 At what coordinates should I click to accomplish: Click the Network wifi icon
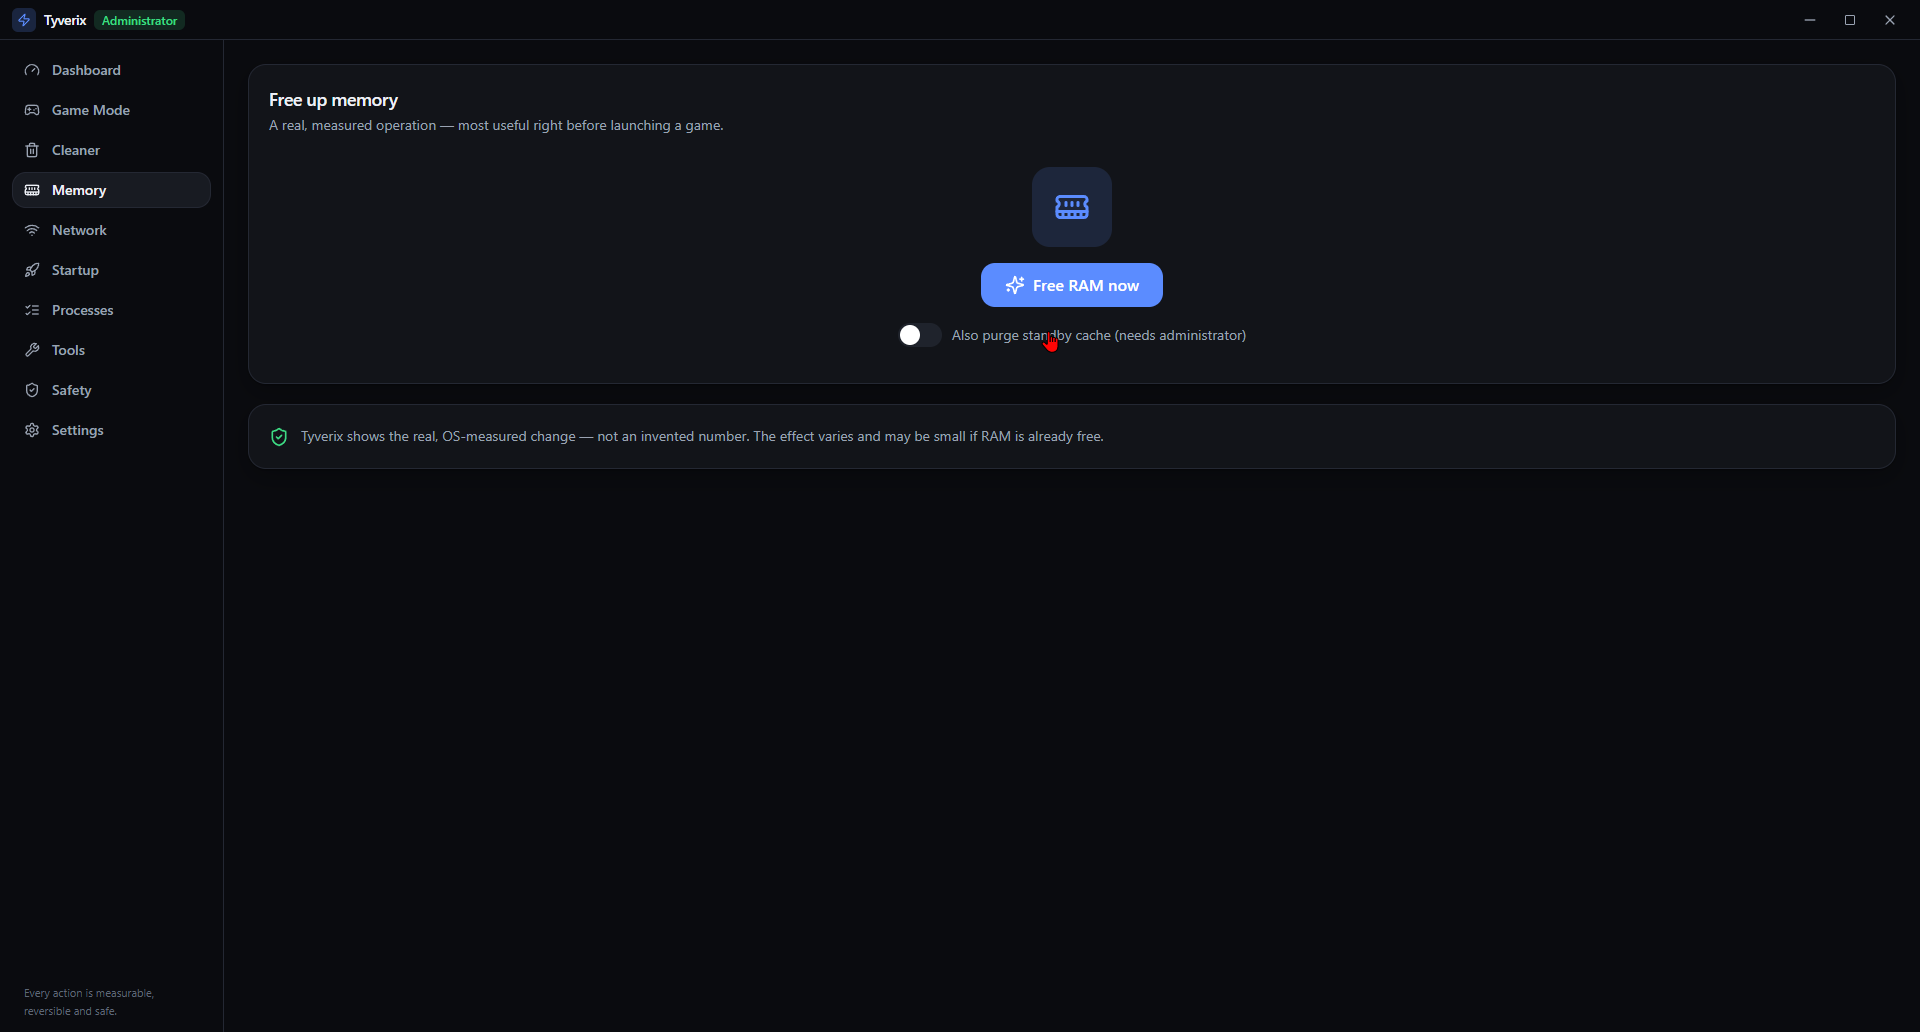coord(32,230)
